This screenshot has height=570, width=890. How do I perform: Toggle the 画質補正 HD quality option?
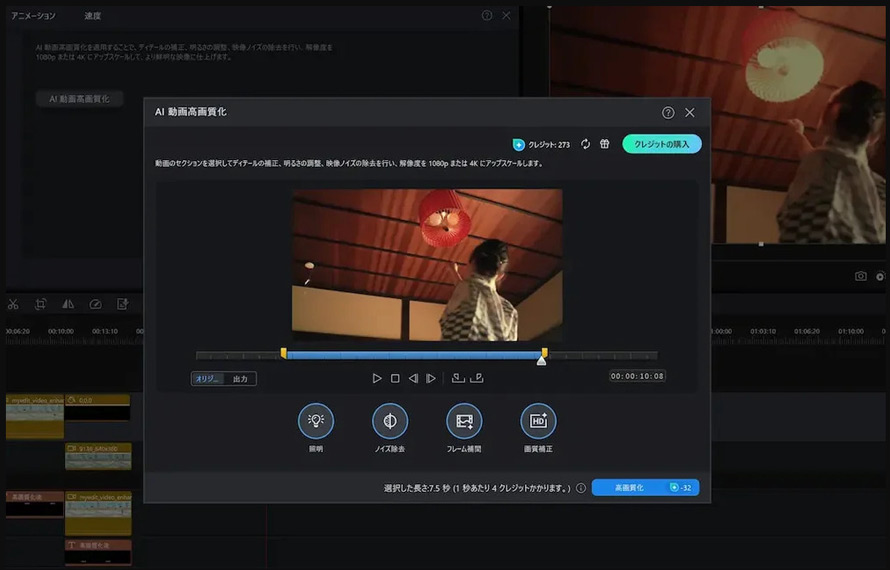[x=538, y=421]
